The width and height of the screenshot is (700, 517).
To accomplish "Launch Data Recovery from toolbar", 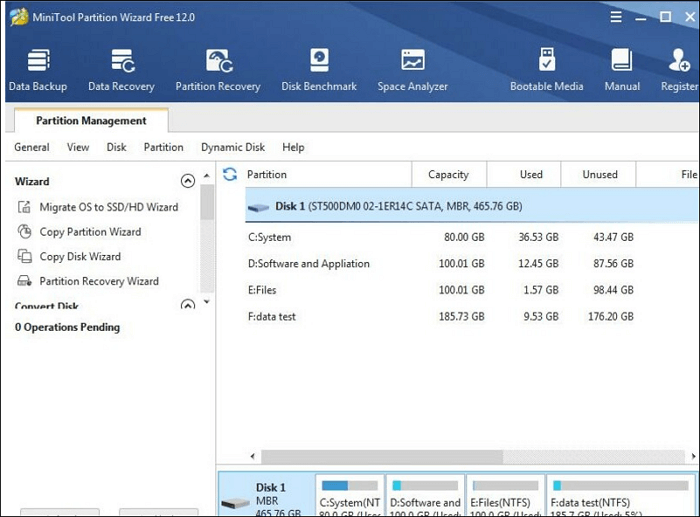I will pyautogui.click(x=121, y=69).
